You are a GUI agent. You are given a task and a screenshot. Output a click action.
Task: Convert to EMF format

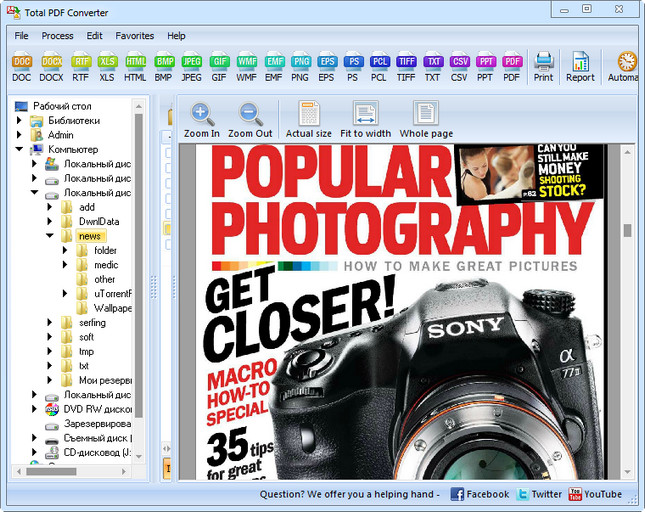tap(274, 68)
